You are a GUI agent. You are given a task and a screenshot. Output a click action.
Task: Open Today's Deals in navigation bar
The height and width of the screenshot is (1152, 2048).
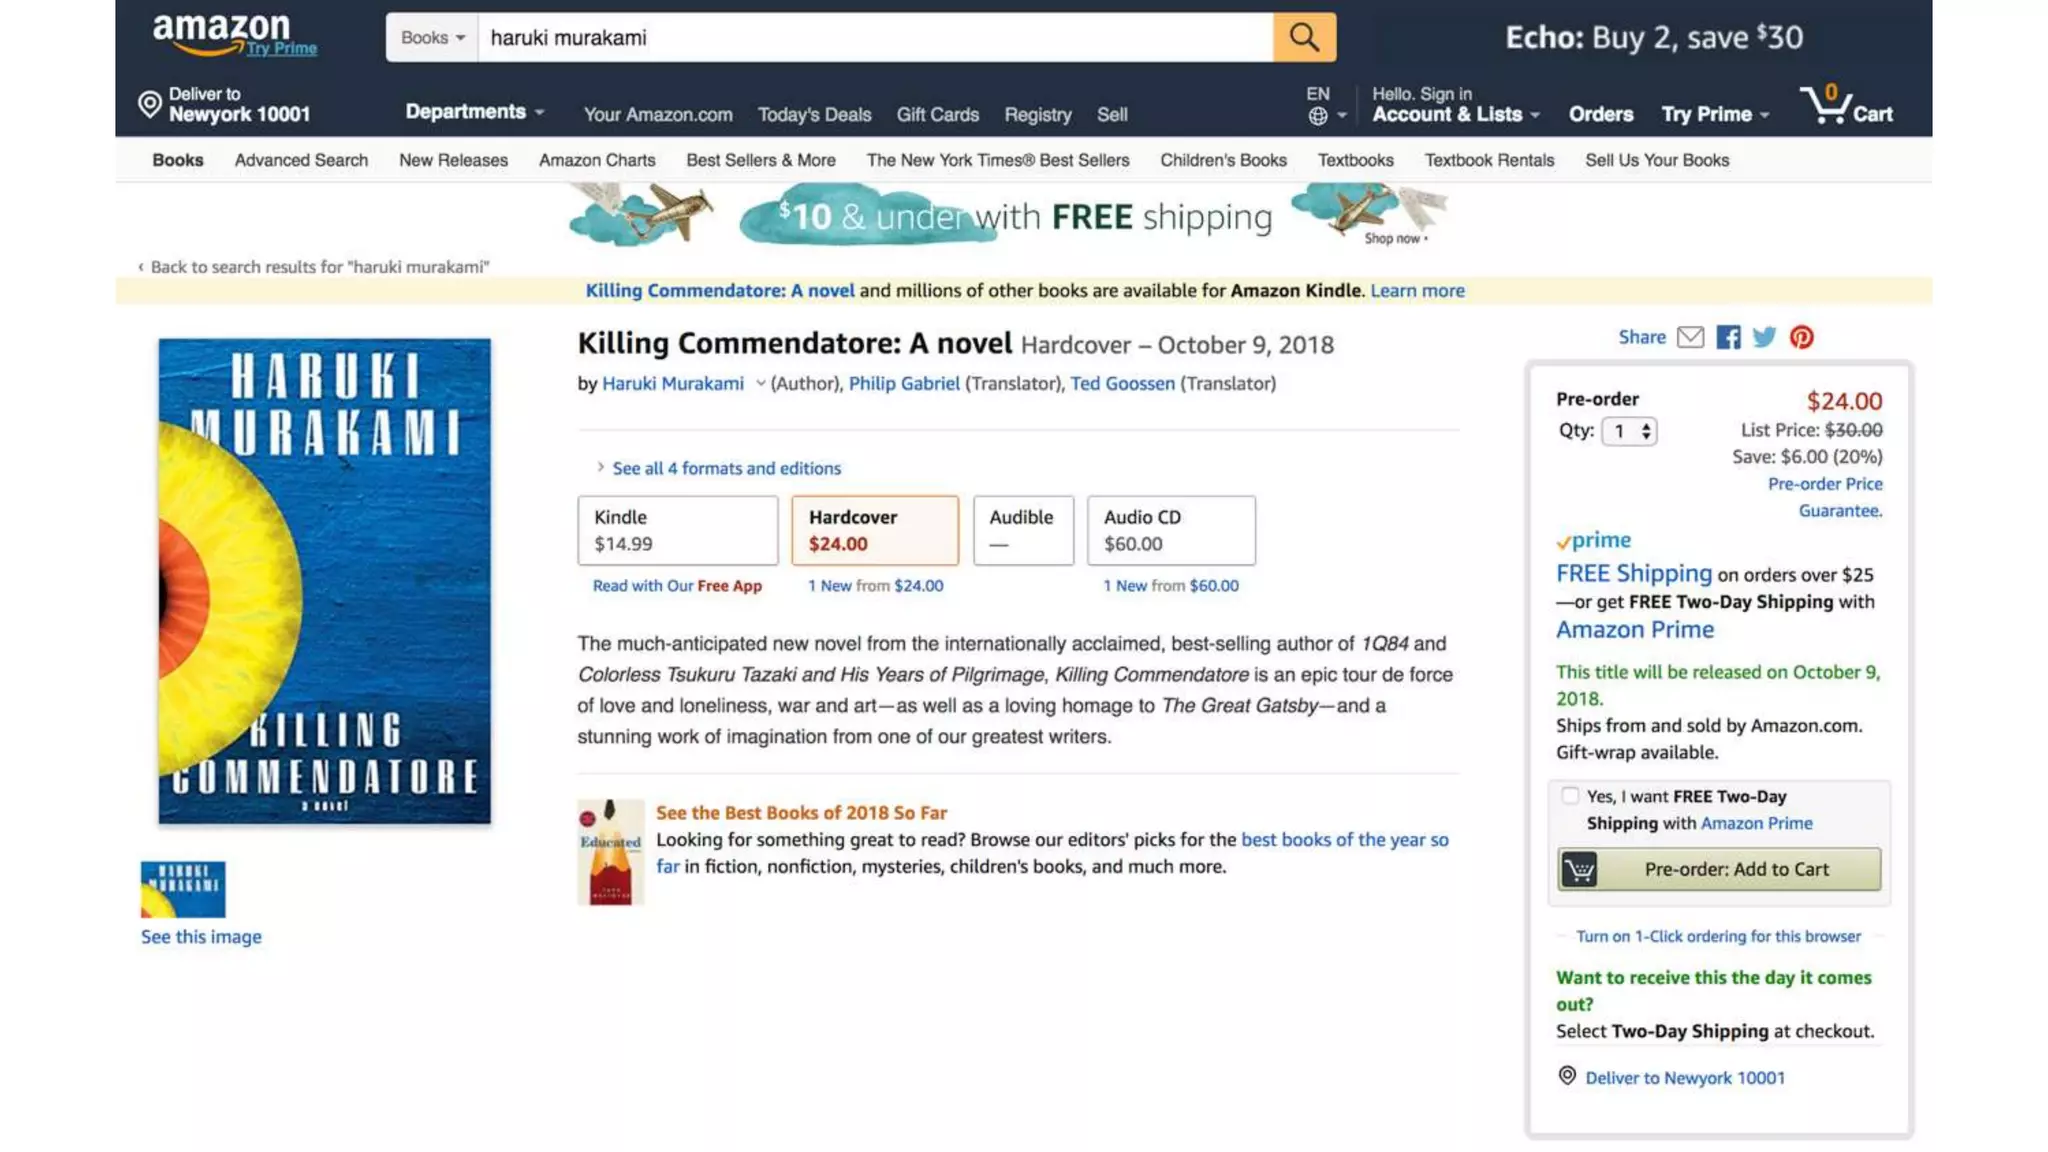point(814,115)
